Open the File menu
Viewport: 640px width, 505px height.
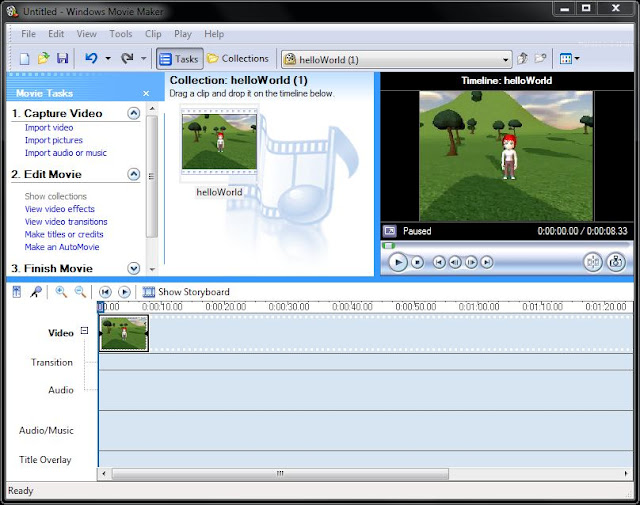[x=28, y=34]
